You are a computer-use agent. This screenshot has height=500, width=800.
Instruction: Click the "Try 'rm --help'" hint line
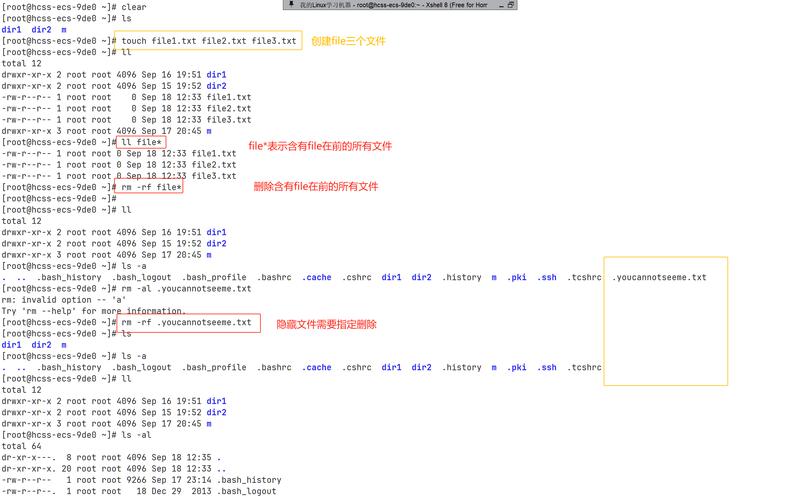[94, 311]
